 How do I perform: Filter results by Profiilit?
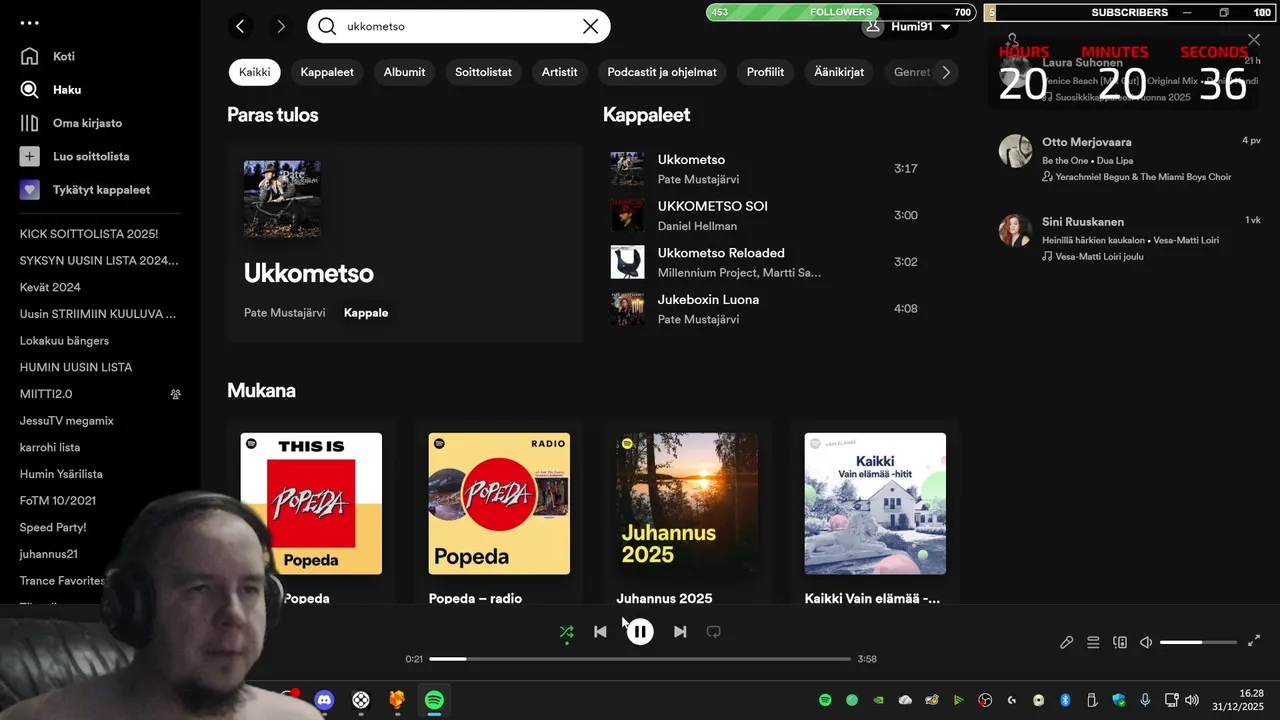[x=765, y=72]
